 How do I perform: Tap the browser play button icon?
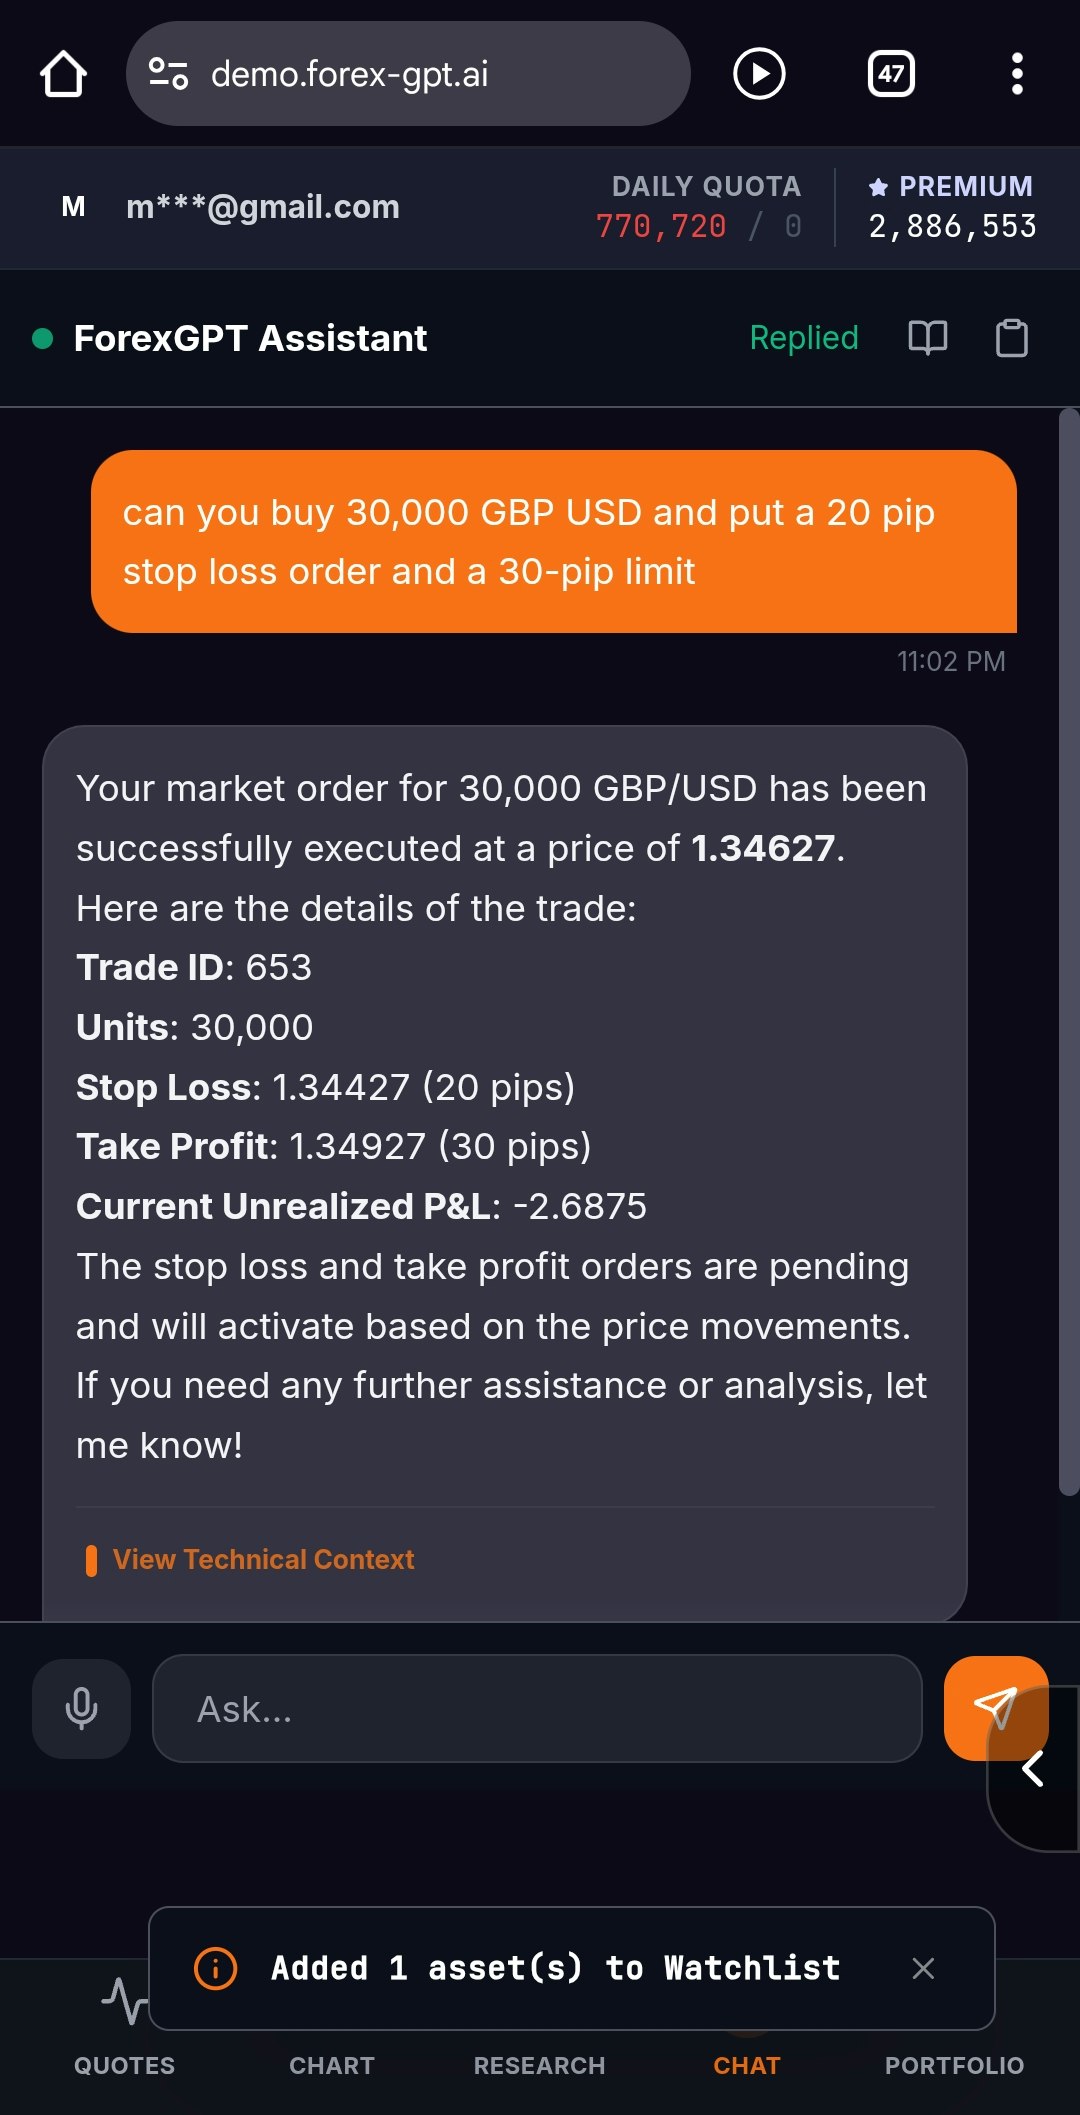tap(759, 74)
